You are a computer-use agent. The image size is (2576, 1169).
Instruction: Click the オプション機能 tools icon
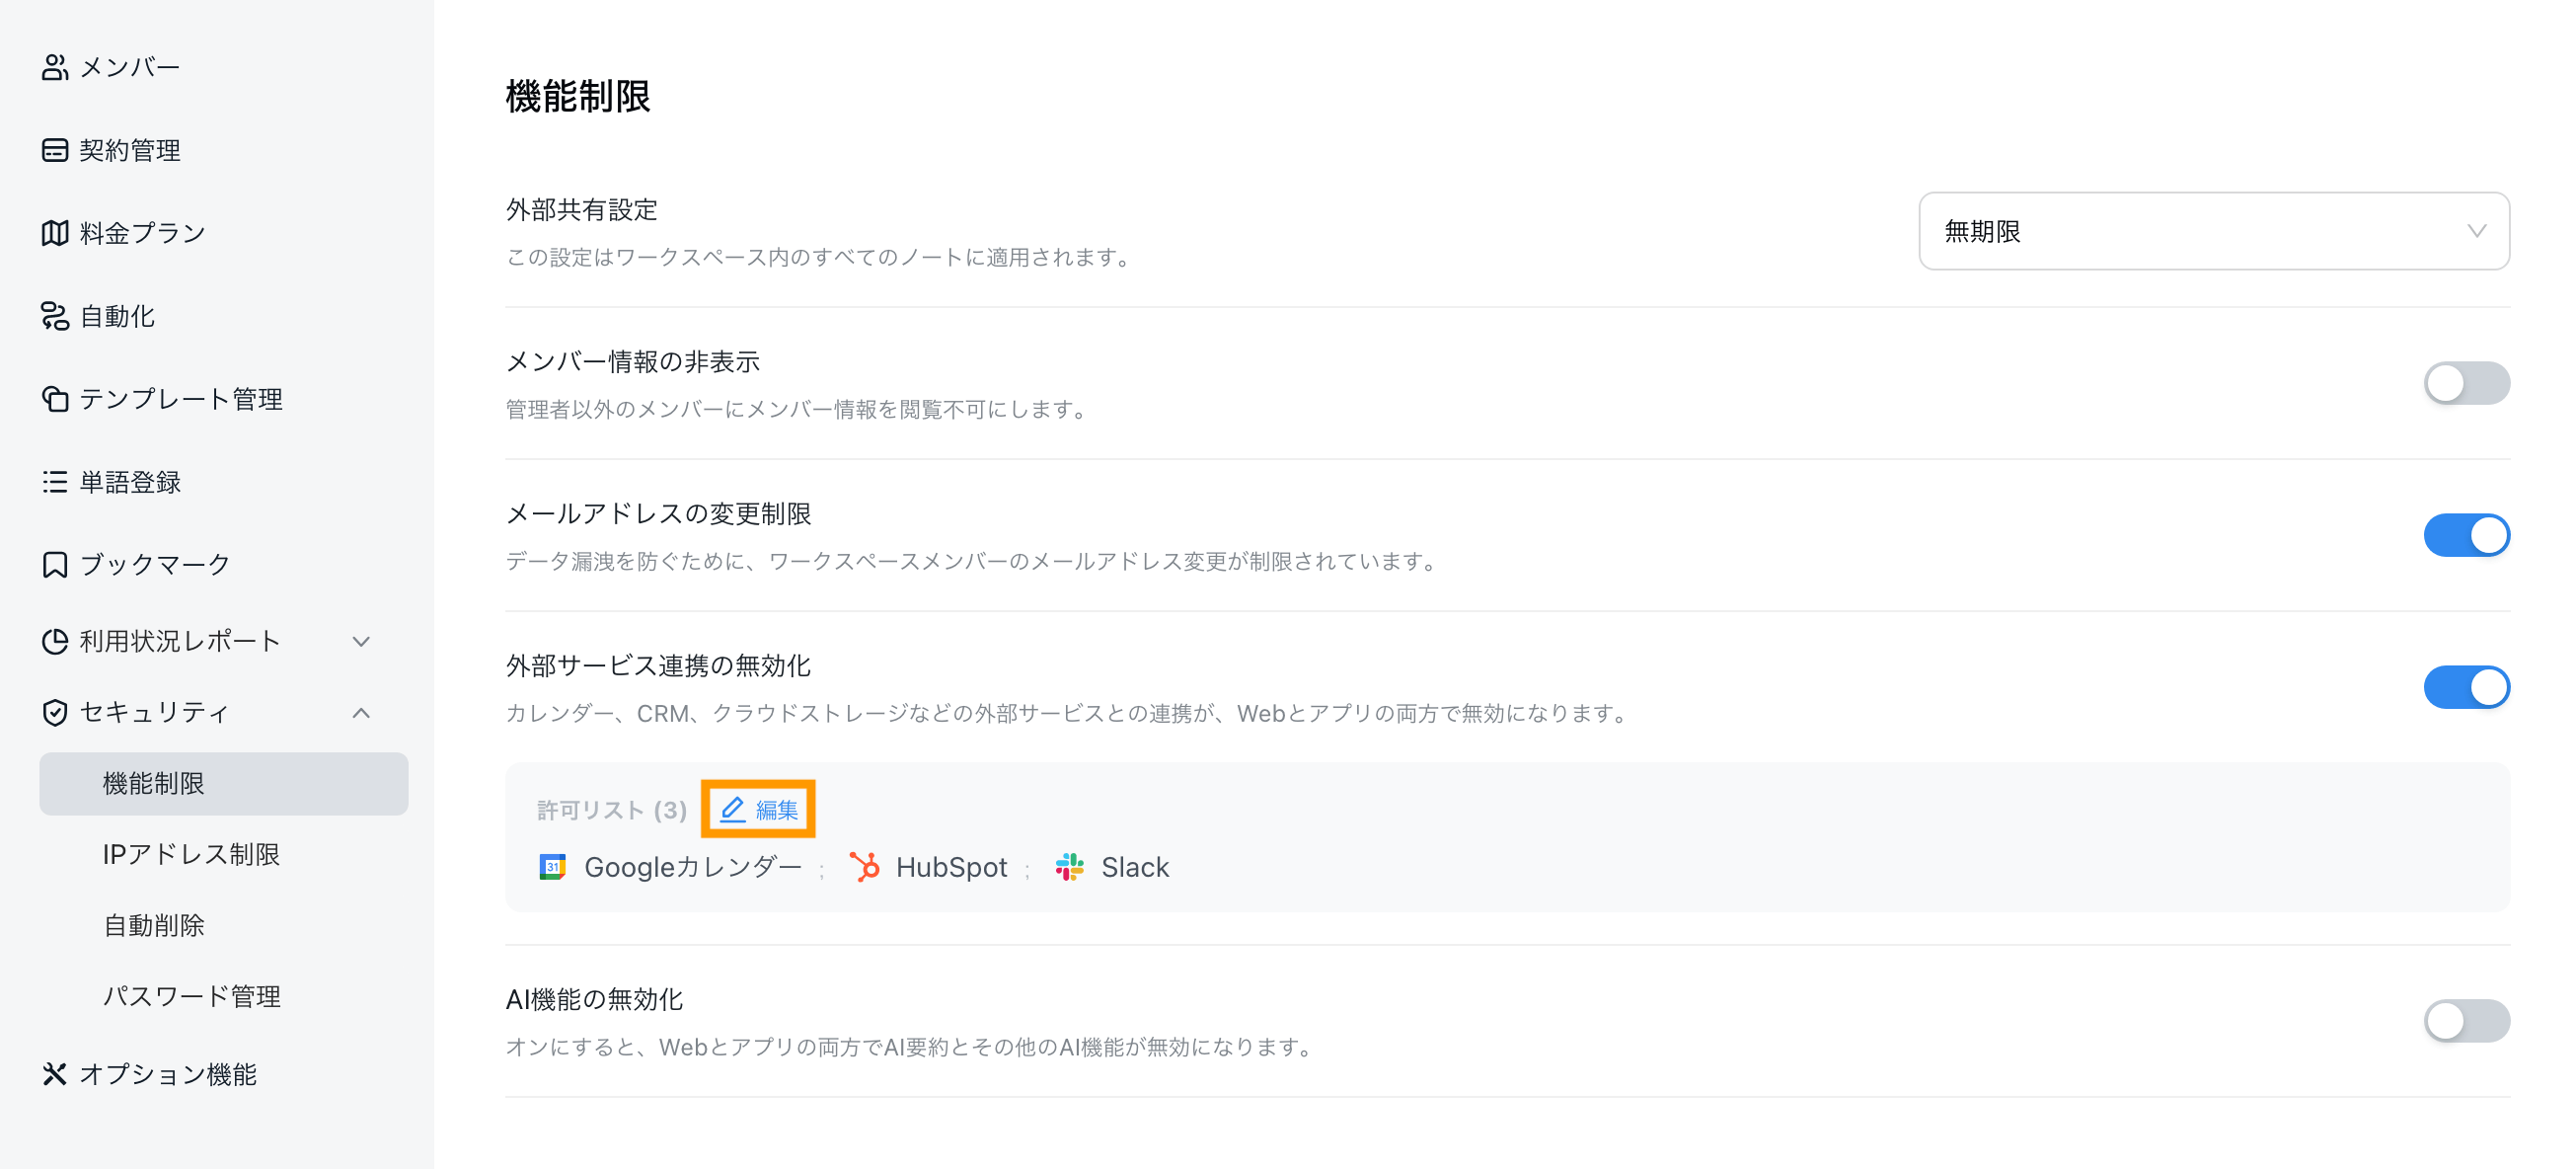tap(55, 1074)
